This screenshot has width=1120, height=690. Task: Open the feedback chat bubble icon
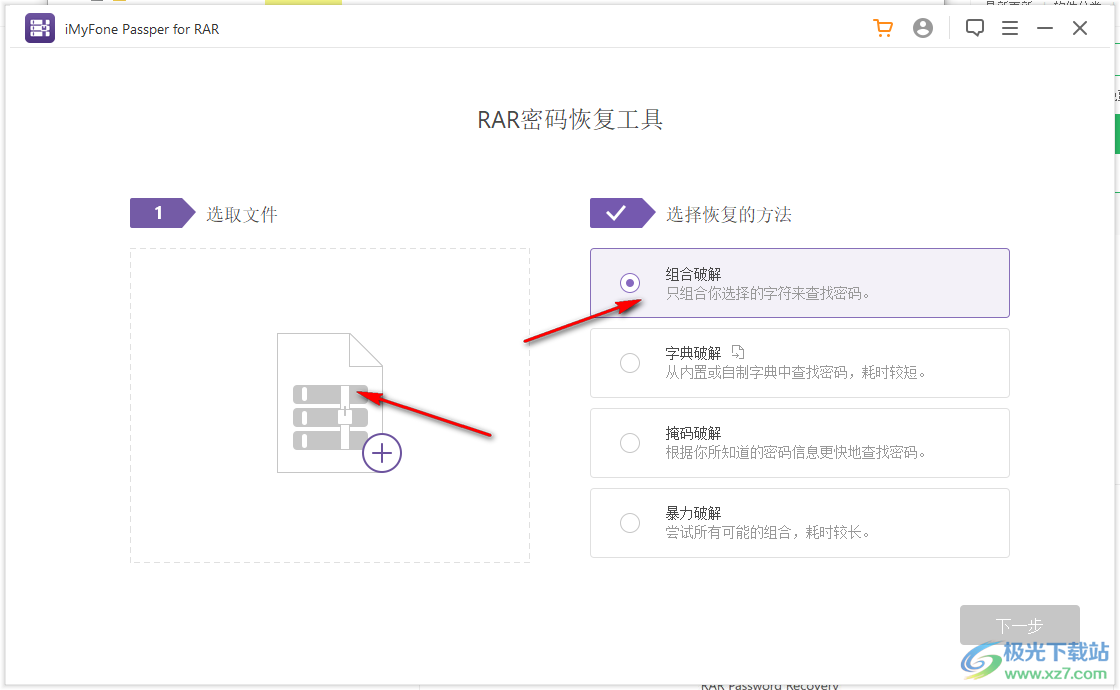(x=974, y=28)
